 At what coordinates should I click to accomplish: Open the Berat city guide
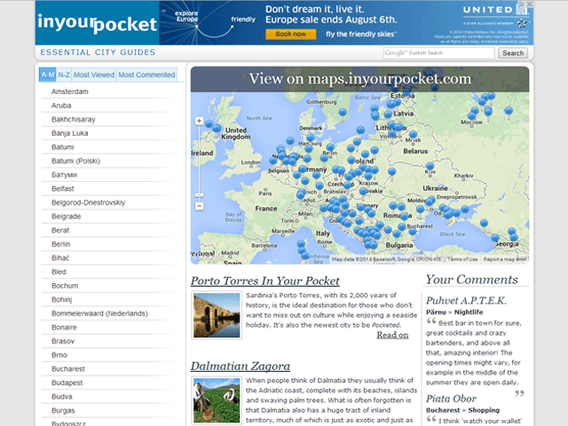pos(60,230)
